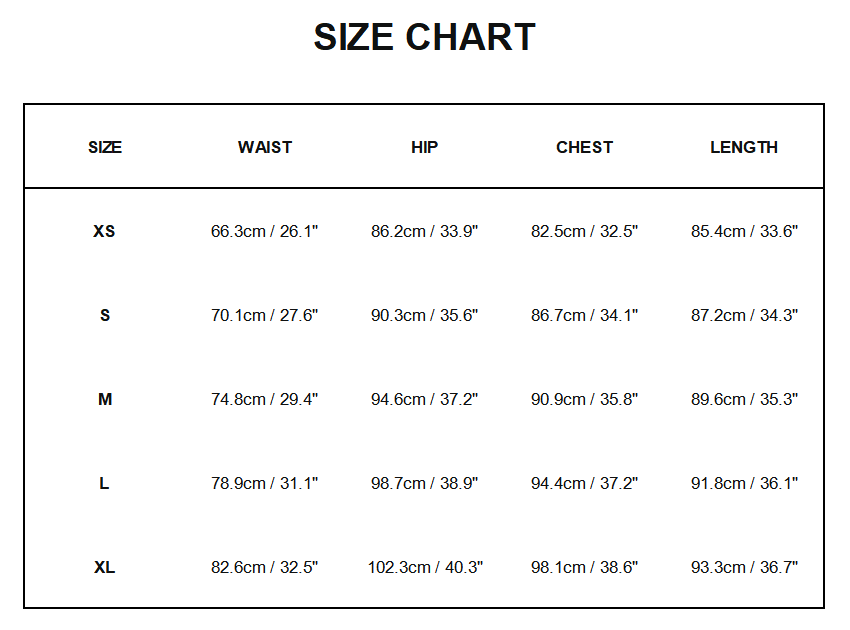Select S hip value 90.3cm / 35.6"
The image size is (850, 630).
425,315
